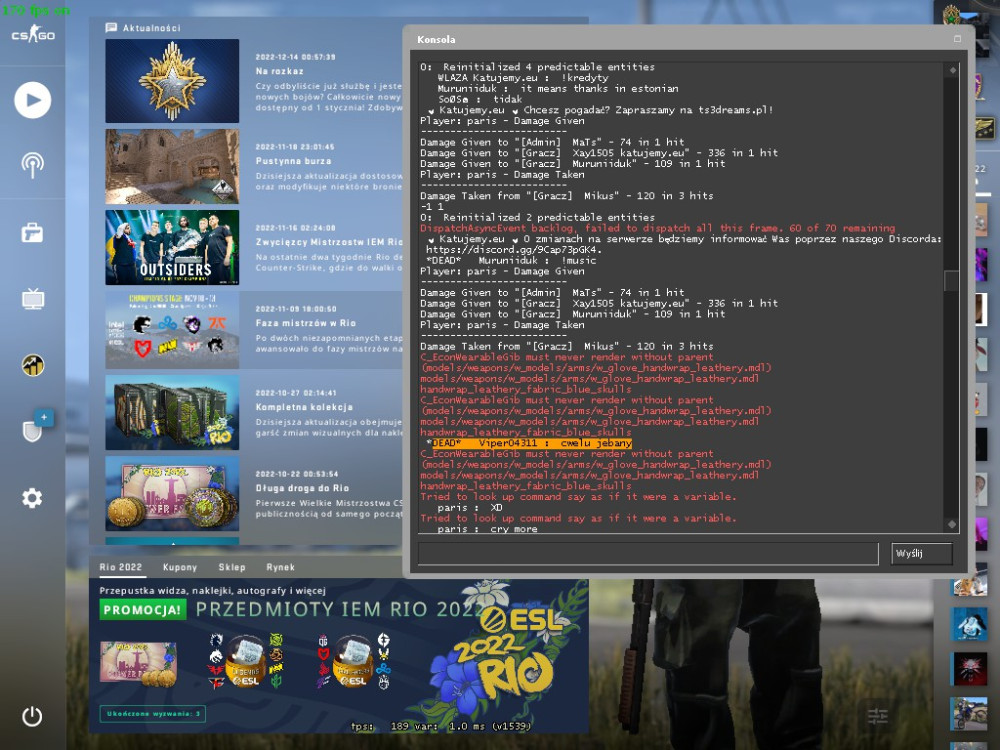Click the red DispatchAsyncEvent backlog error line
This screenshot has height=750, width=1000.
tap(658, 228)
